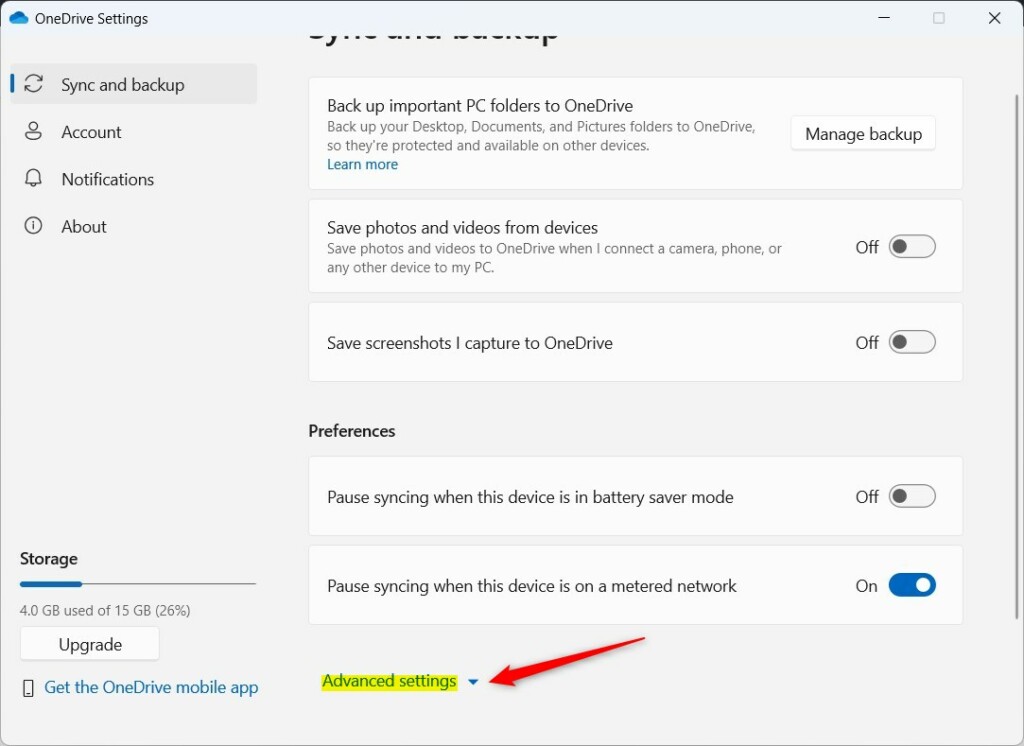Image resolution: width=1024 pixels, height=746 pixels.
Task: Open the Sync and backup section
Action: click(x=134, y=84)
